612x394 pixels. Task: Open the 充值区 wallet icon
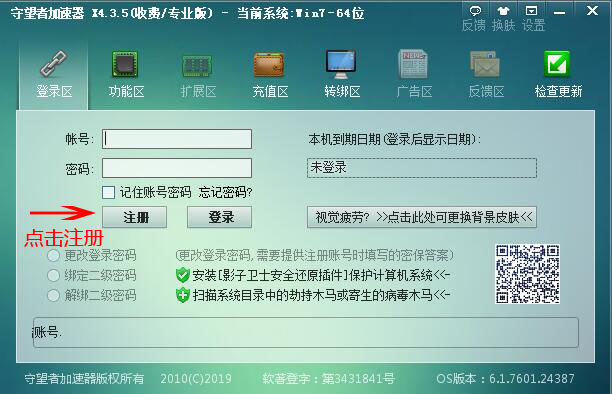pyautogui.click(x=269, y=64)
